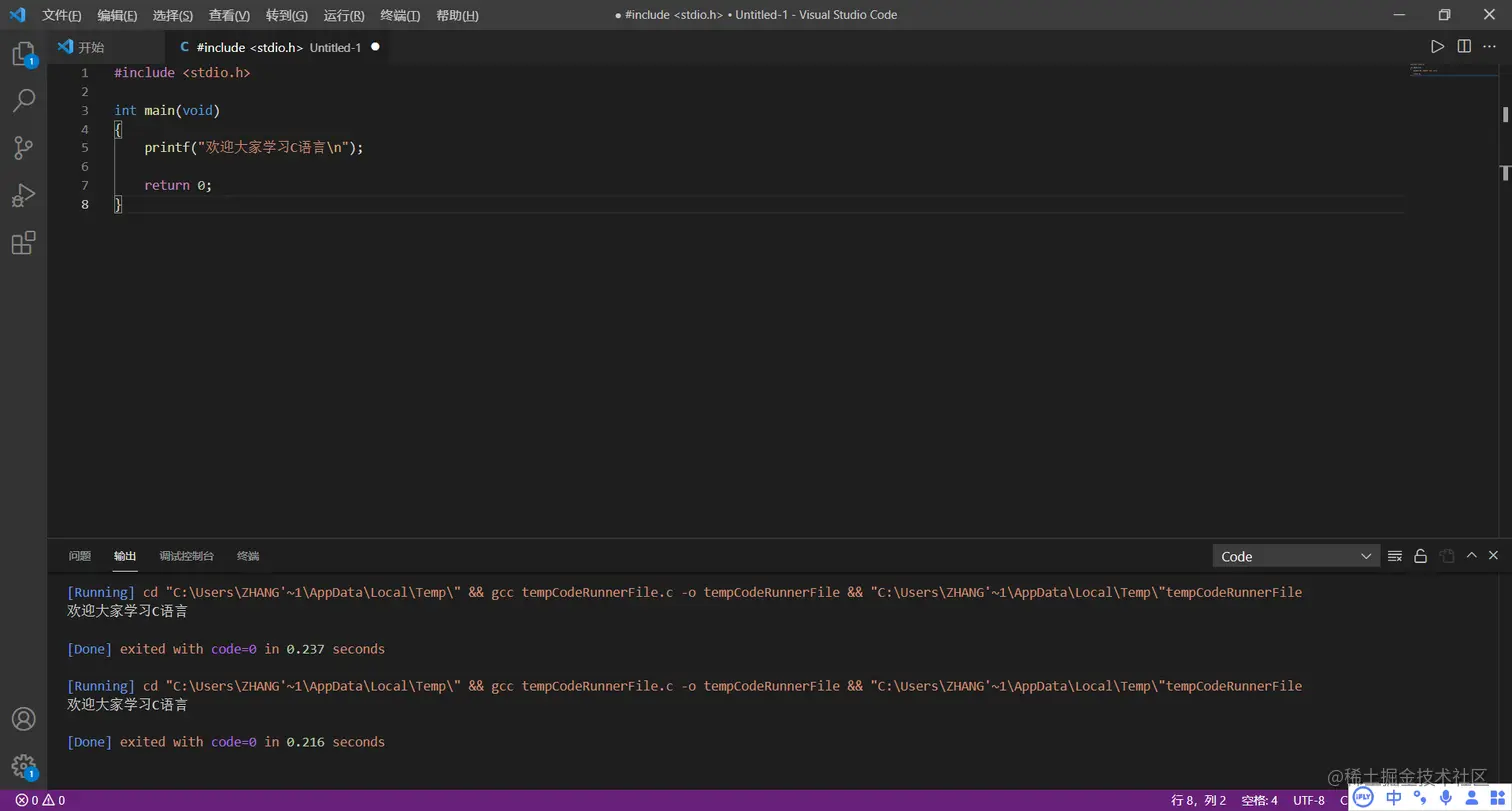Maximize panel with the chevron up
The image size is (1512, 811).
[x=1471, y=555]
